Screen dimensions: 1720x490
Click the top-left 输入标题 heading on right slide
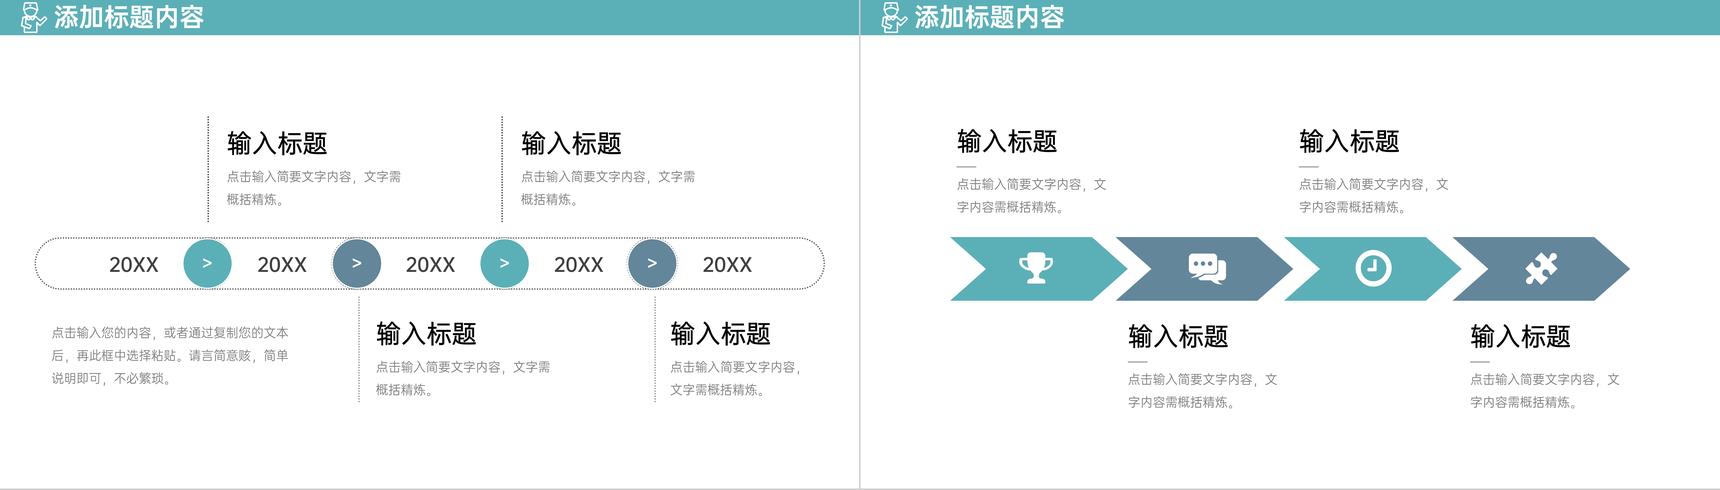[x=1007, y=142]
